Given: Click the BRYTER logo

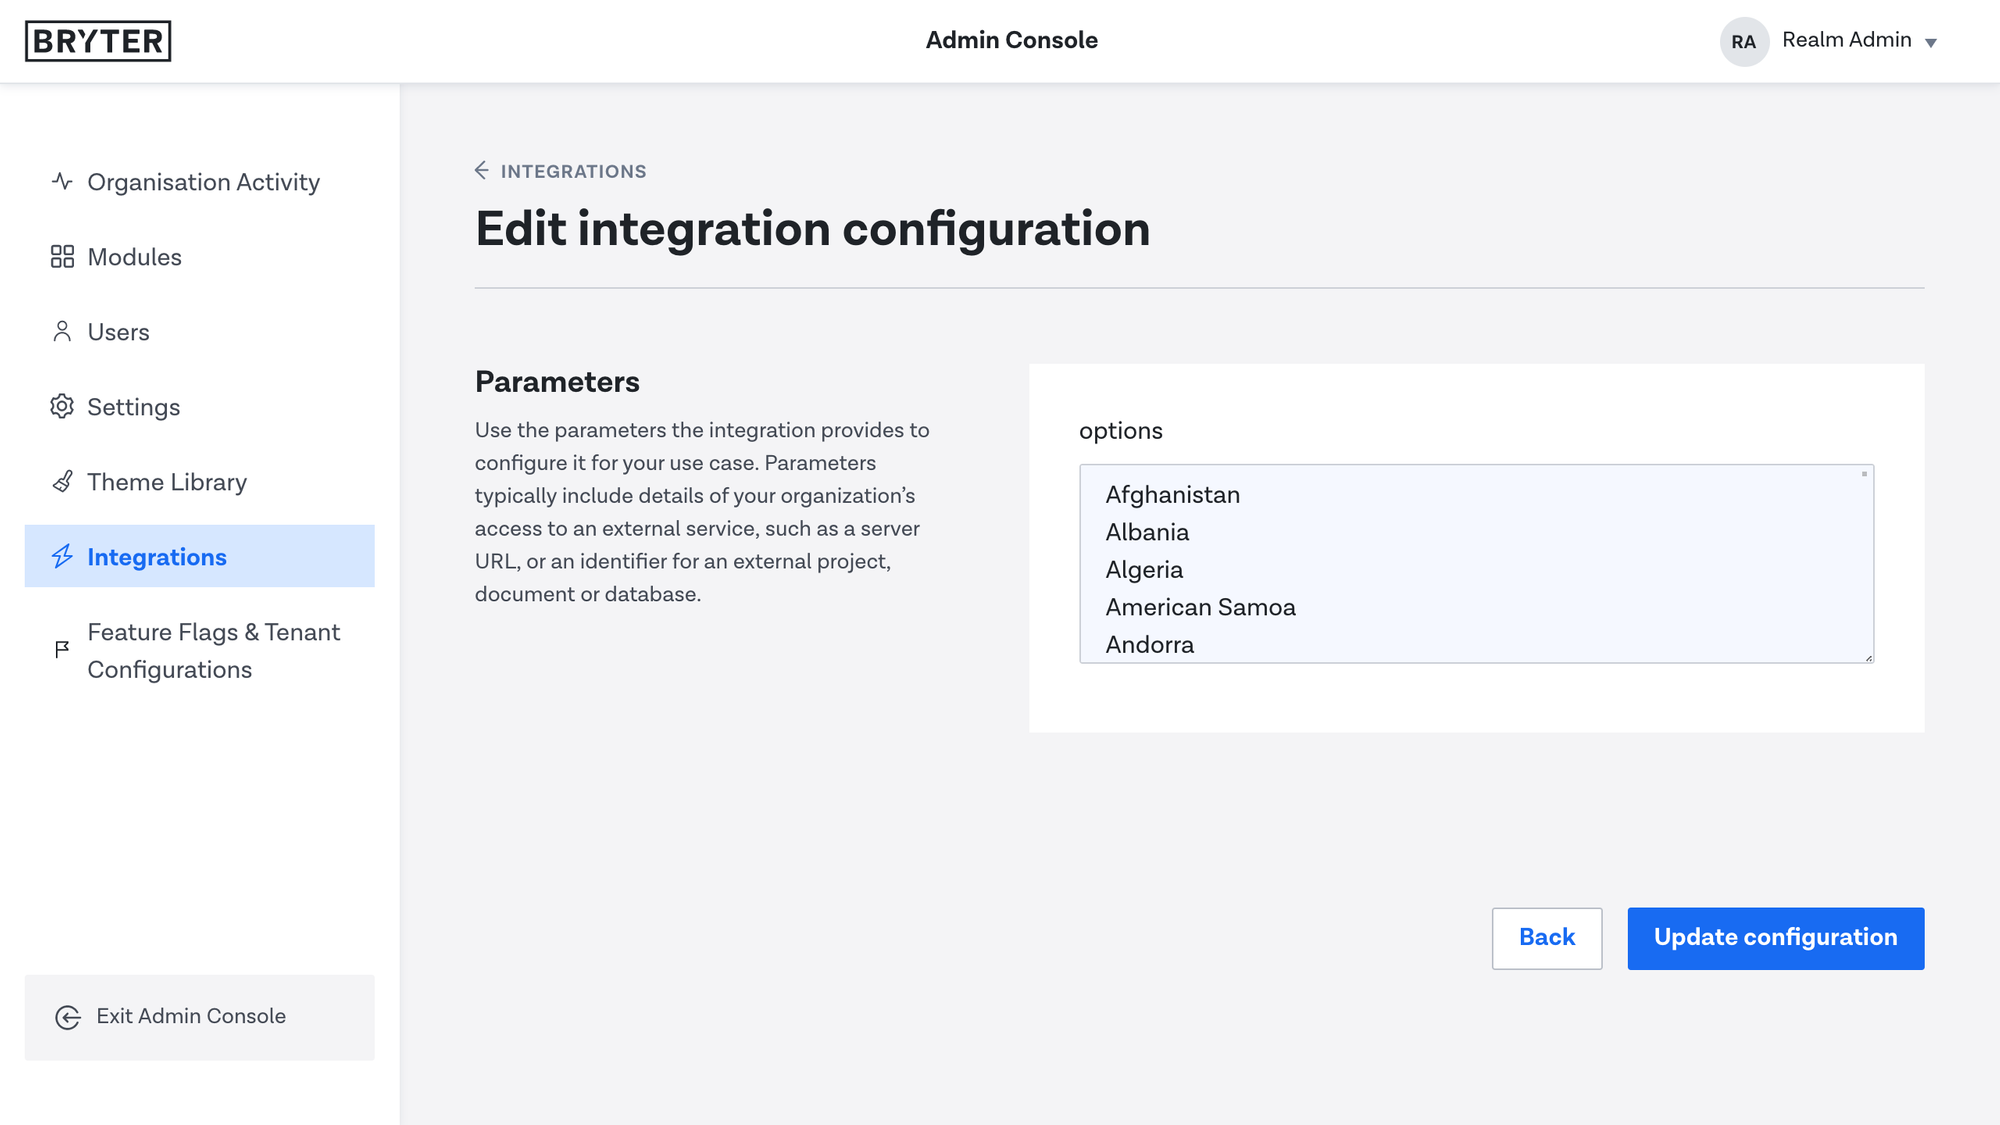Looking at the screenshot, I should (x=98, y=41).
